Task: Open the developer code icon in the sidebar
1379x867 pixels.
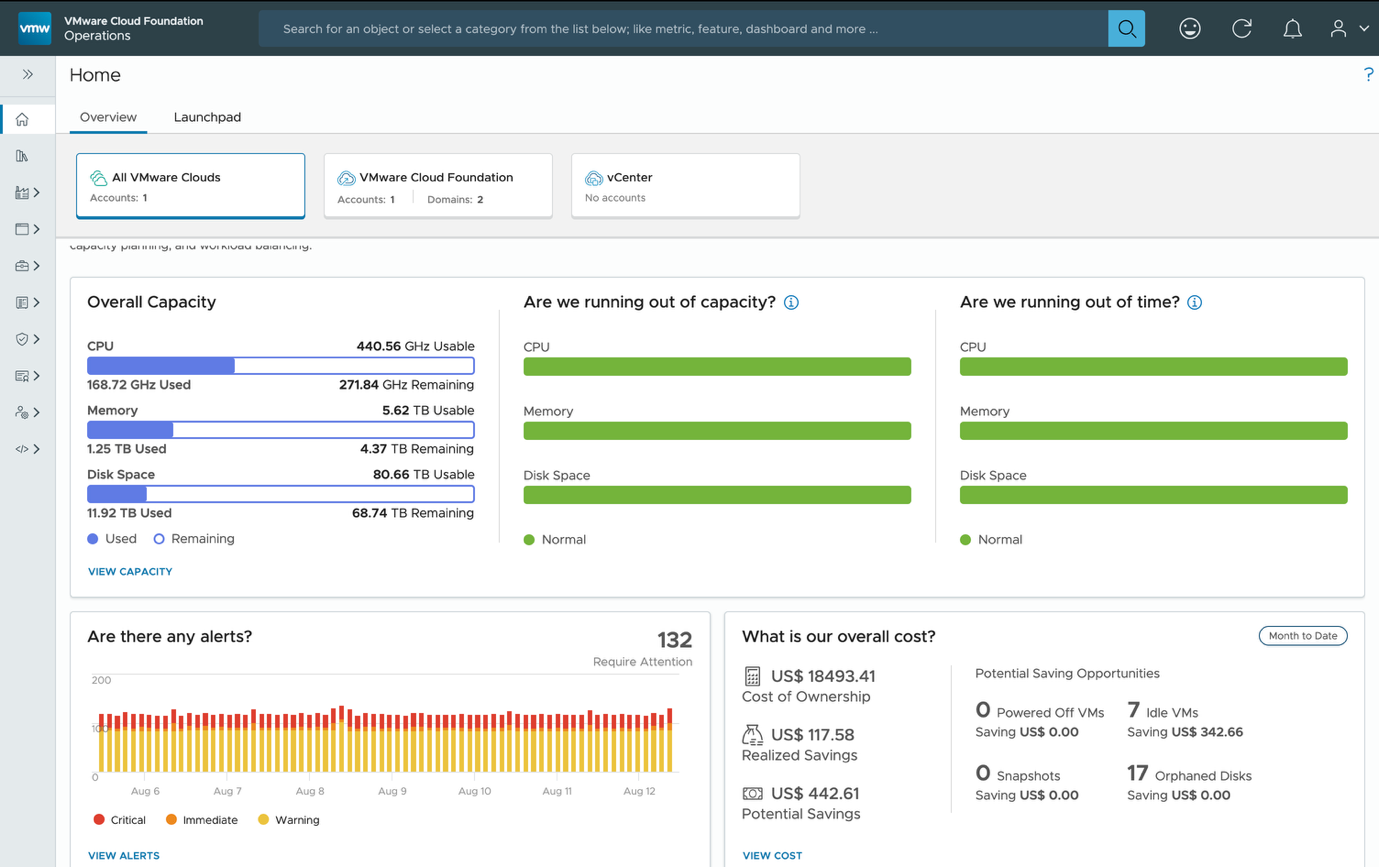Action: pos(23,448)
